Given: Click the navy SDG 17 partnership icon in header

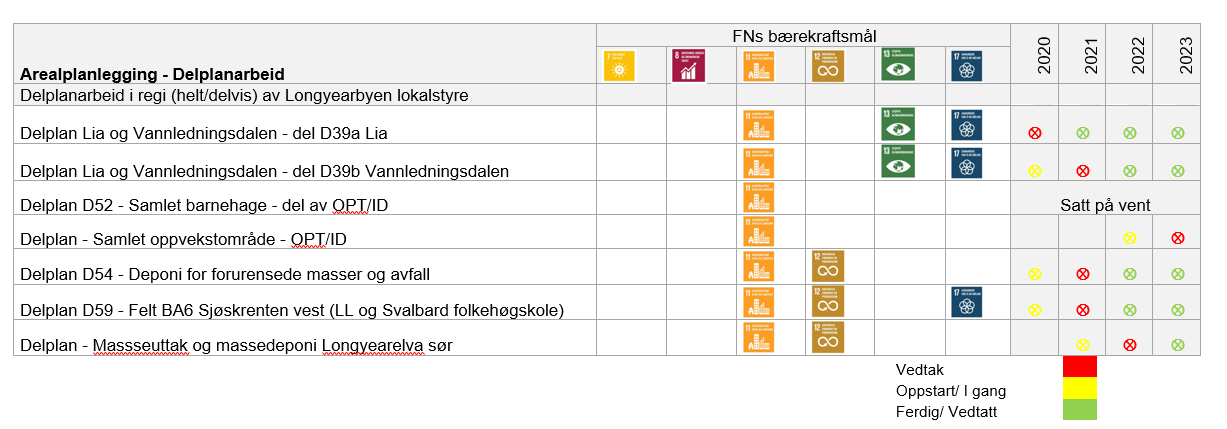Looking at the screenshot, I should (967, 65).
